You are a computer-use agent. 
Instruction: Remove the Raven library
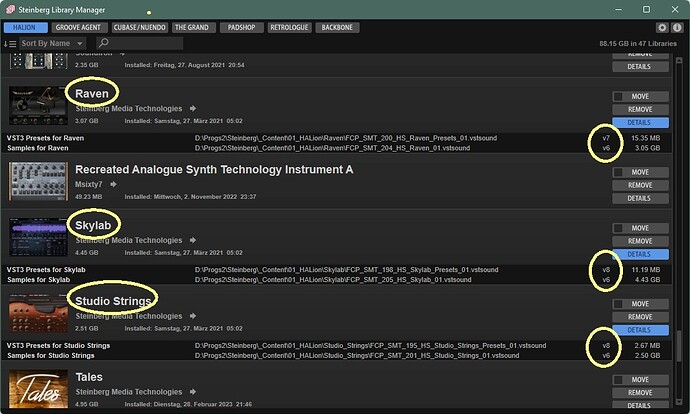(640, 110)
